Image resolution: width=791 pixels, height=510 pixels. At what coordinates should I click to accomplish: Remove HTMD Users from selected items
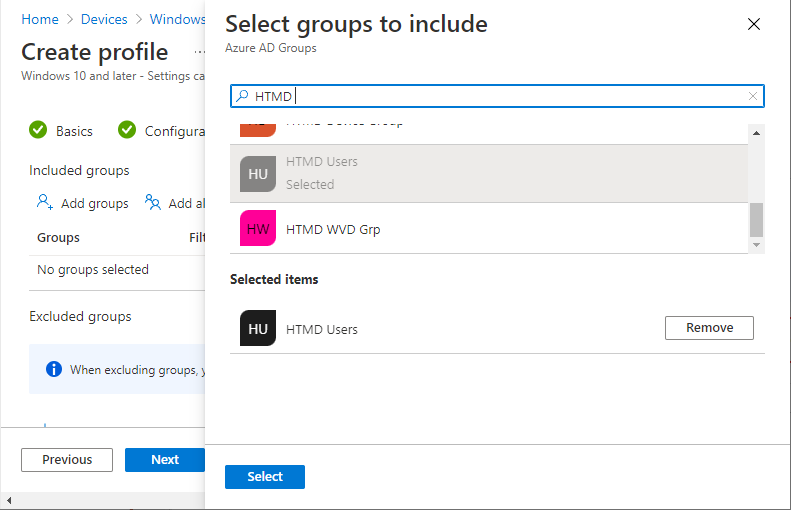pyautogui.click(x=709, y=328)
